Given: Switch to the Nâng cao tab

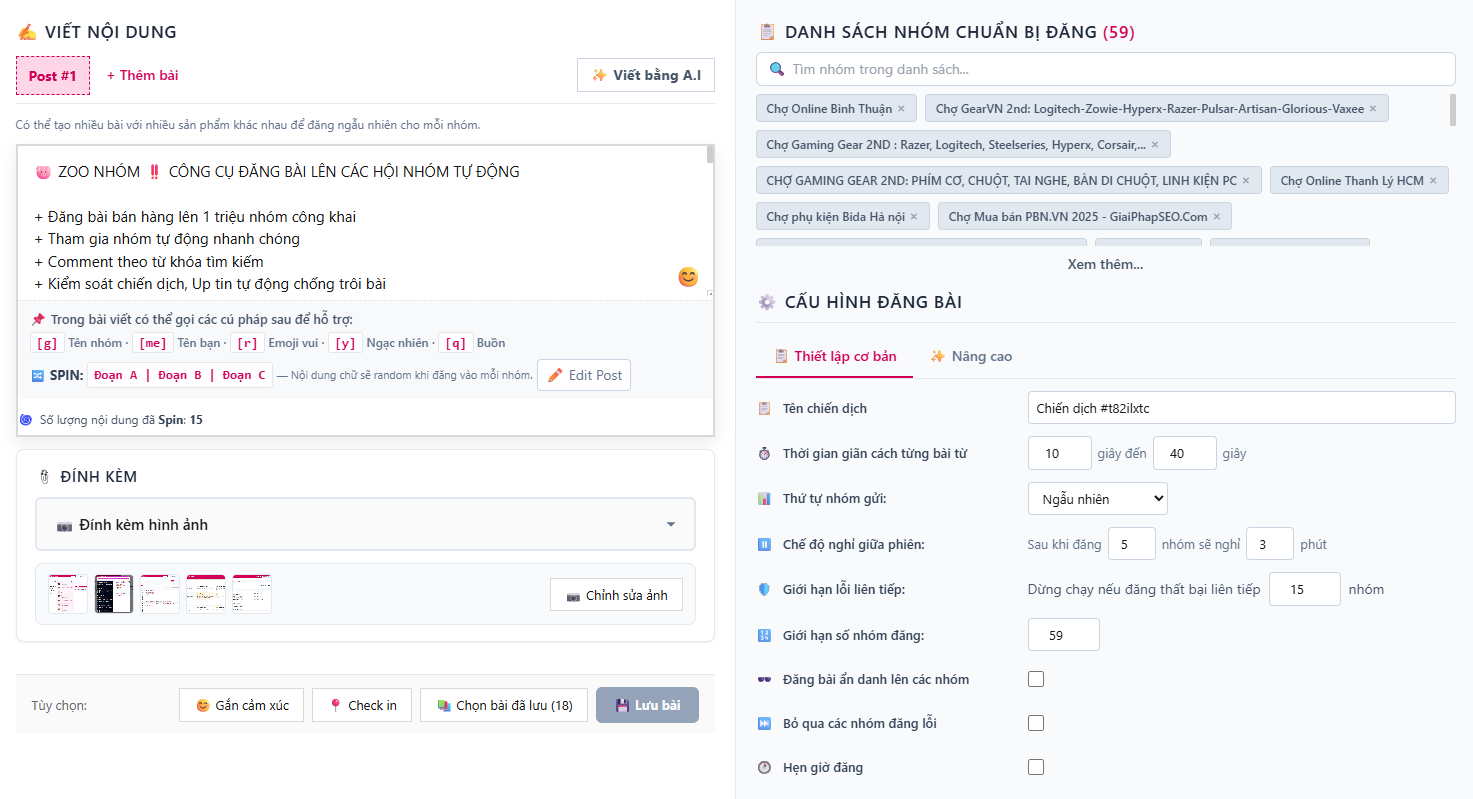Looking at the screenshot, I should (x=971, y=356).
